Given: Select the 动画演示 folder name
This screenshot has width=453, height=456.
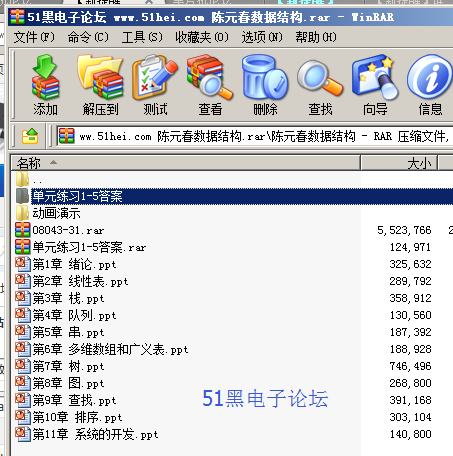Looking at the screenshot, I should click(x=56, y=213).
